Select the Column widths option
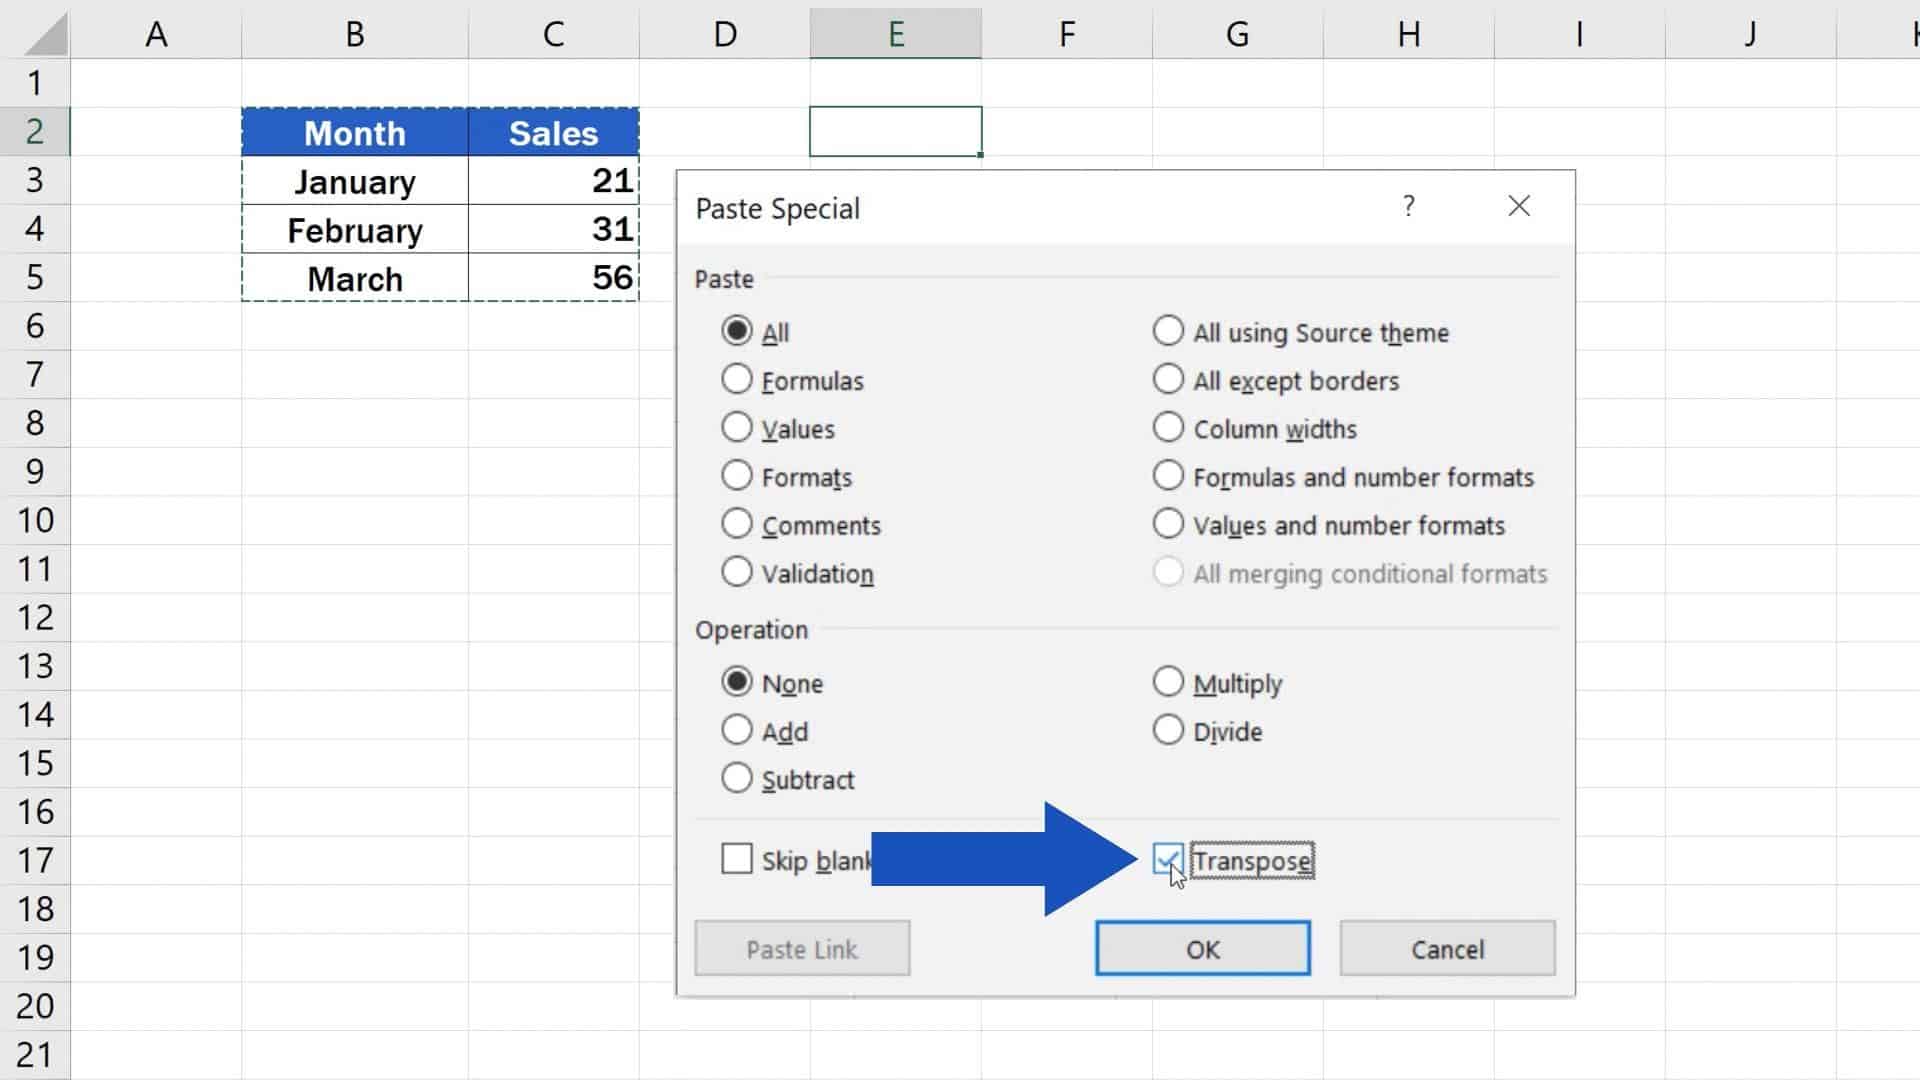 tap(1168, 427)
